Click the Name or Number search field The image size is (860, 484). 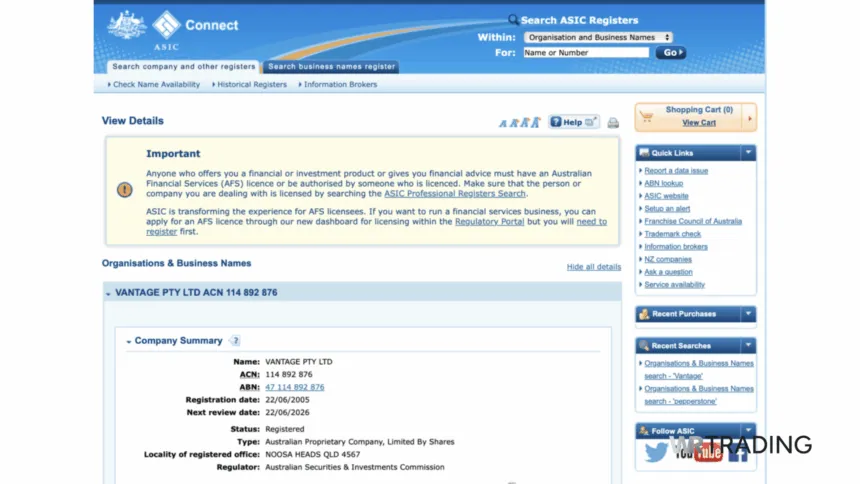tap(586, 53)
